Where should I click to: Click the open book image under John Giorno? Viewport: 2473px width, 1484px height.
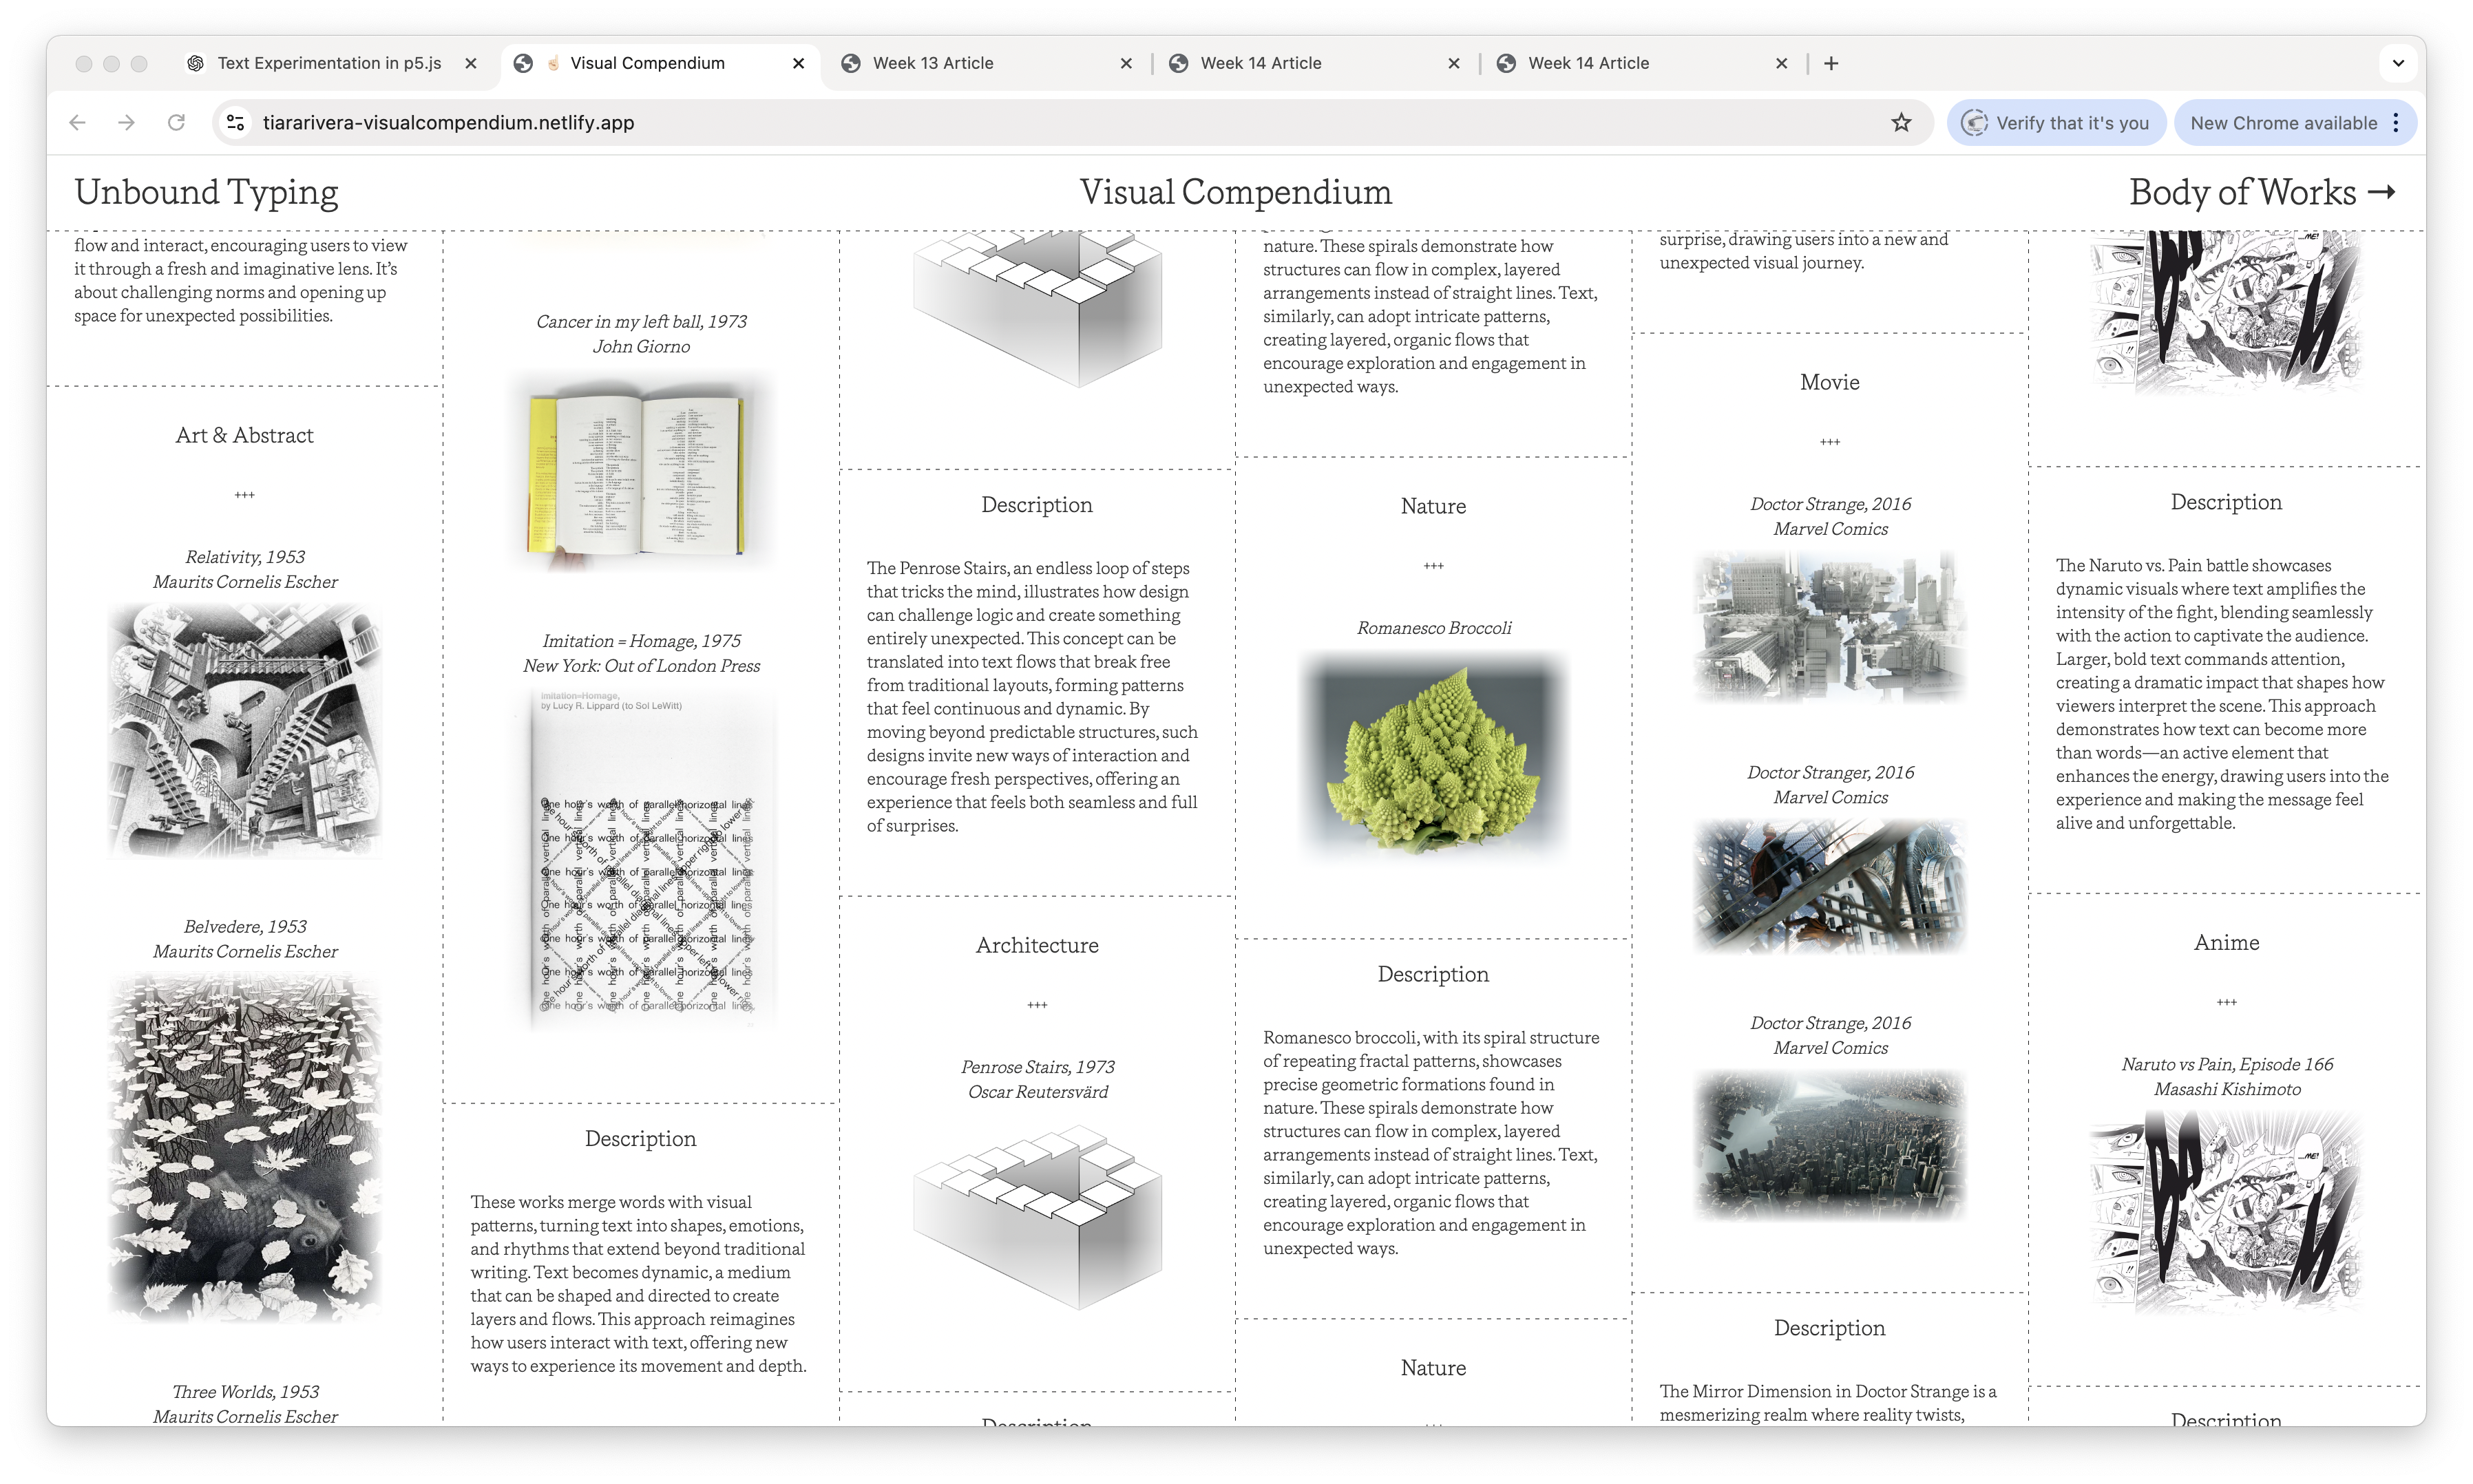(641, 472)
